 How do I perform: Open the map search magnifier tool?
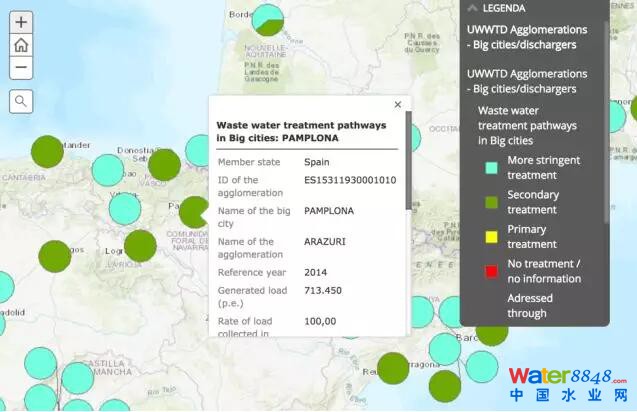[21, 101]
